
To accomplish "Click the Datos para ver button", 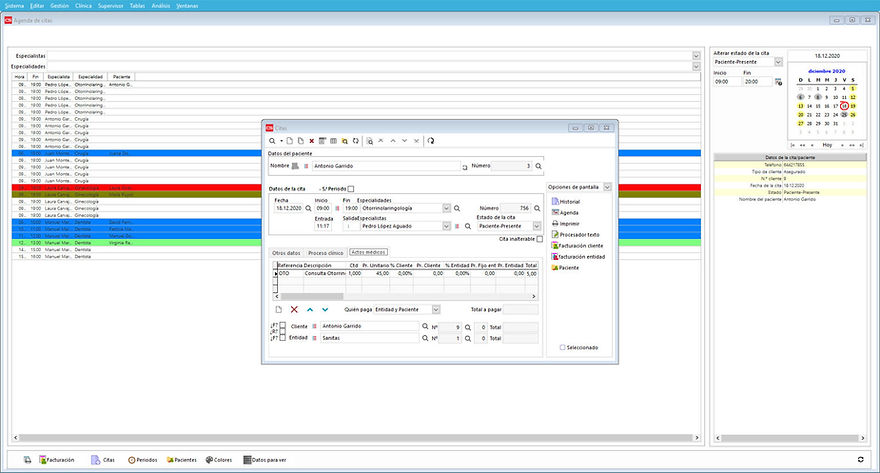I will coord(265,460).
